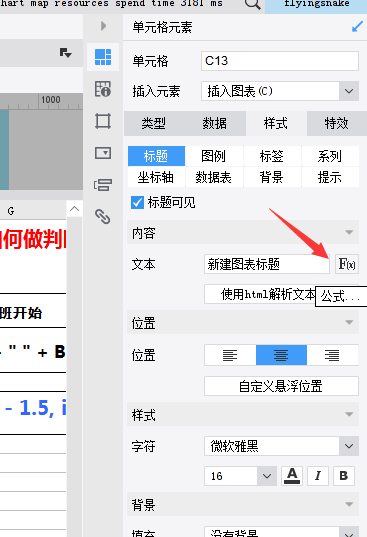Align title to the left
The height and width of the screenshot is (537, 367).
tap(230, 355)
